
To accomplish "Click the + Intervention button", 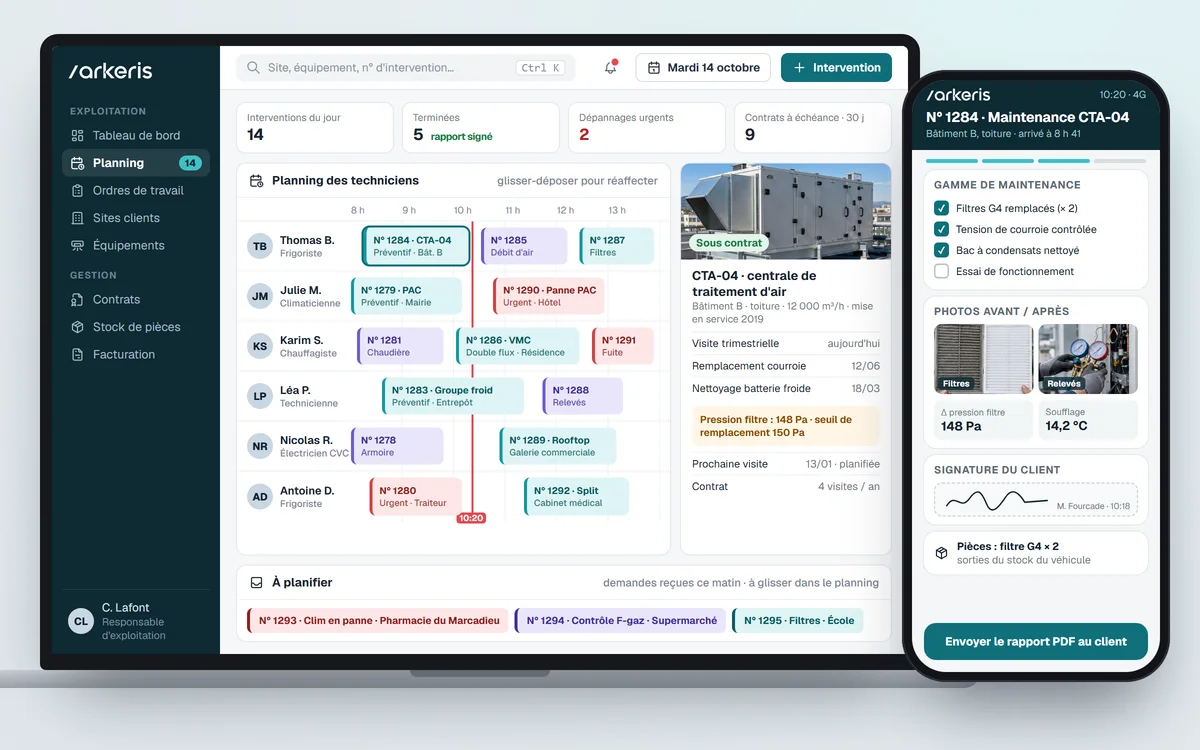I will pyautogui.click(x=836, y=68).
